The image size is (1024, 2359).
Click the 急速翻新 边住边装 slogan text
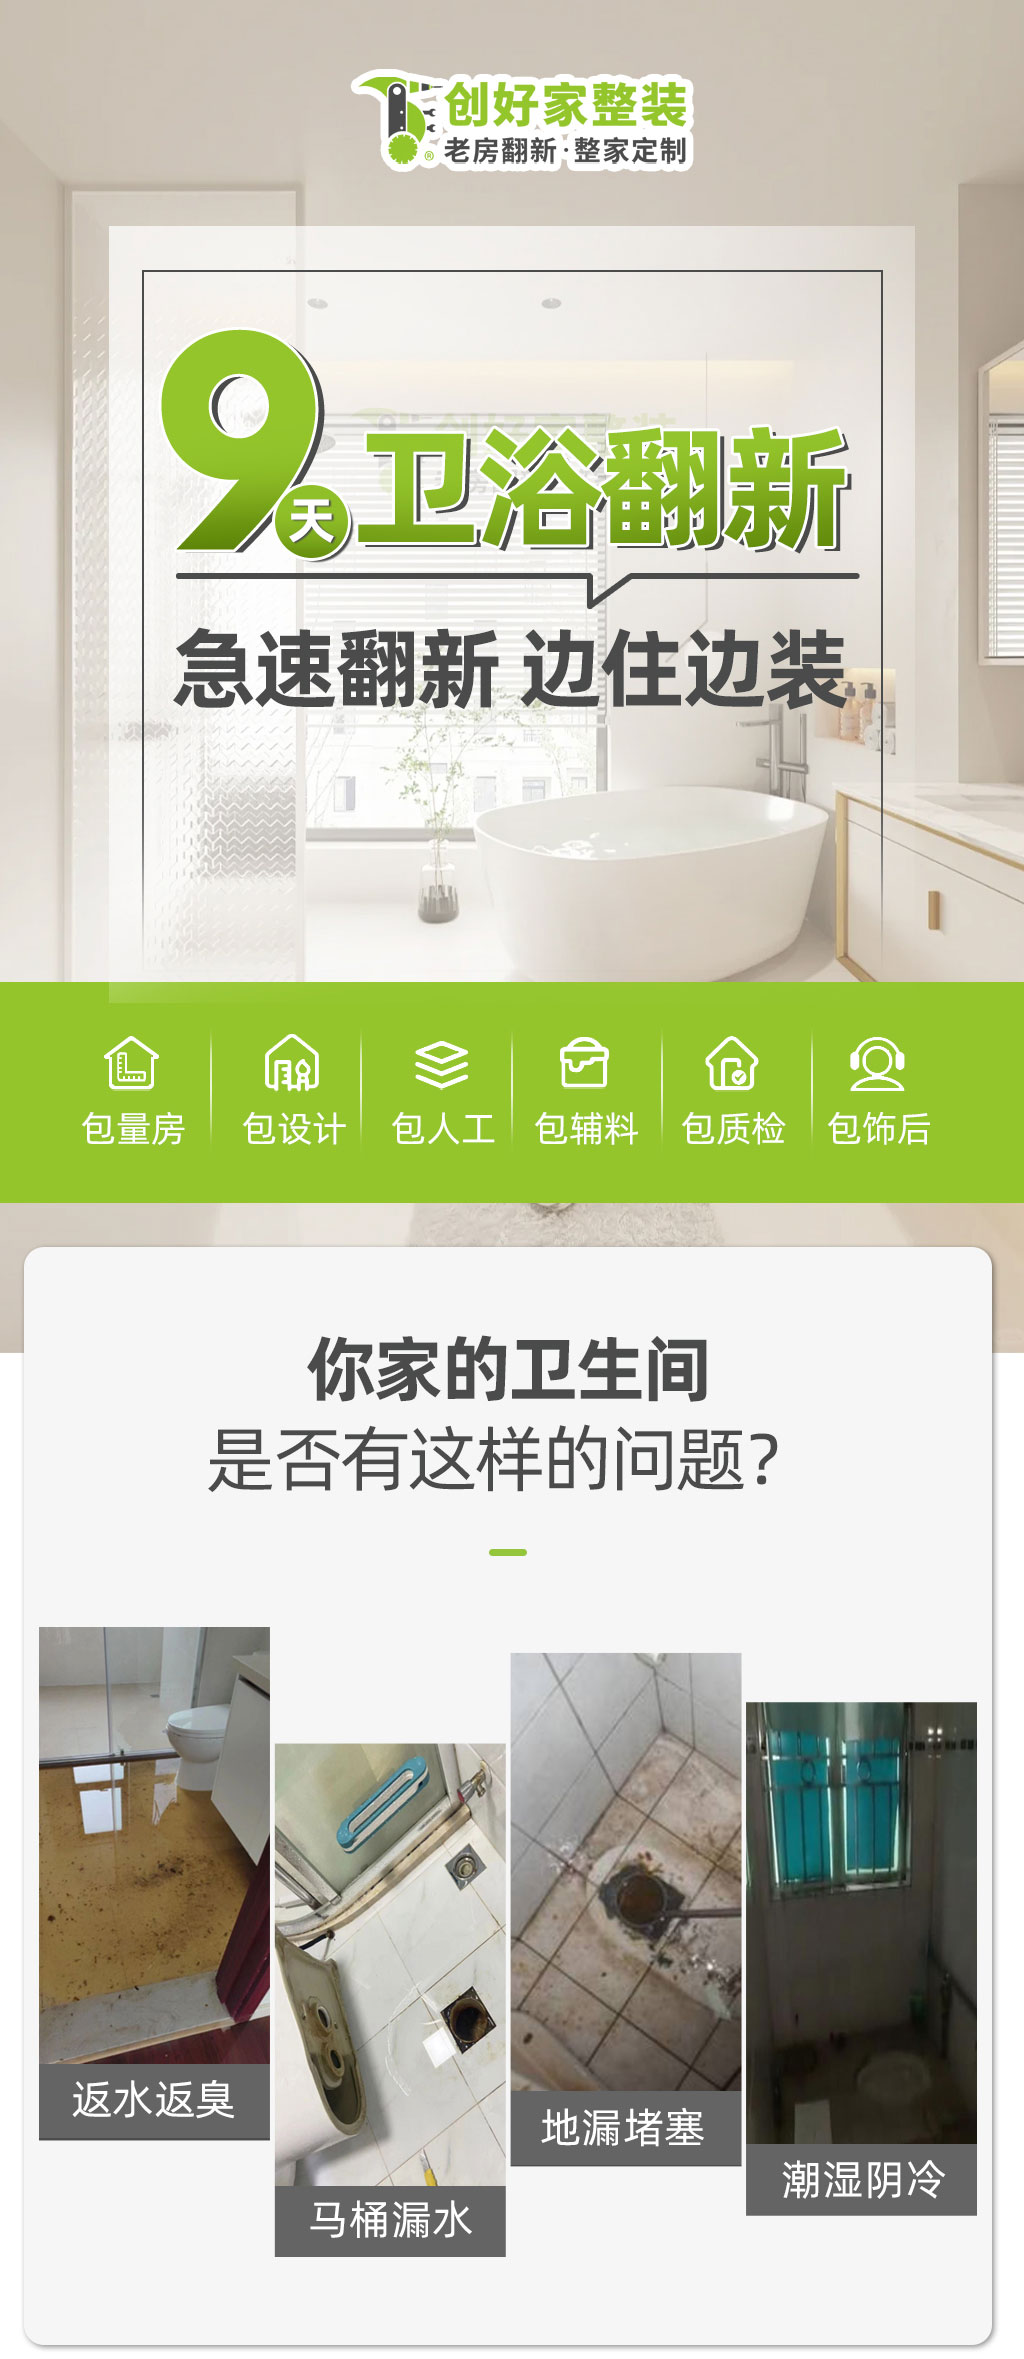click(510, 668)
